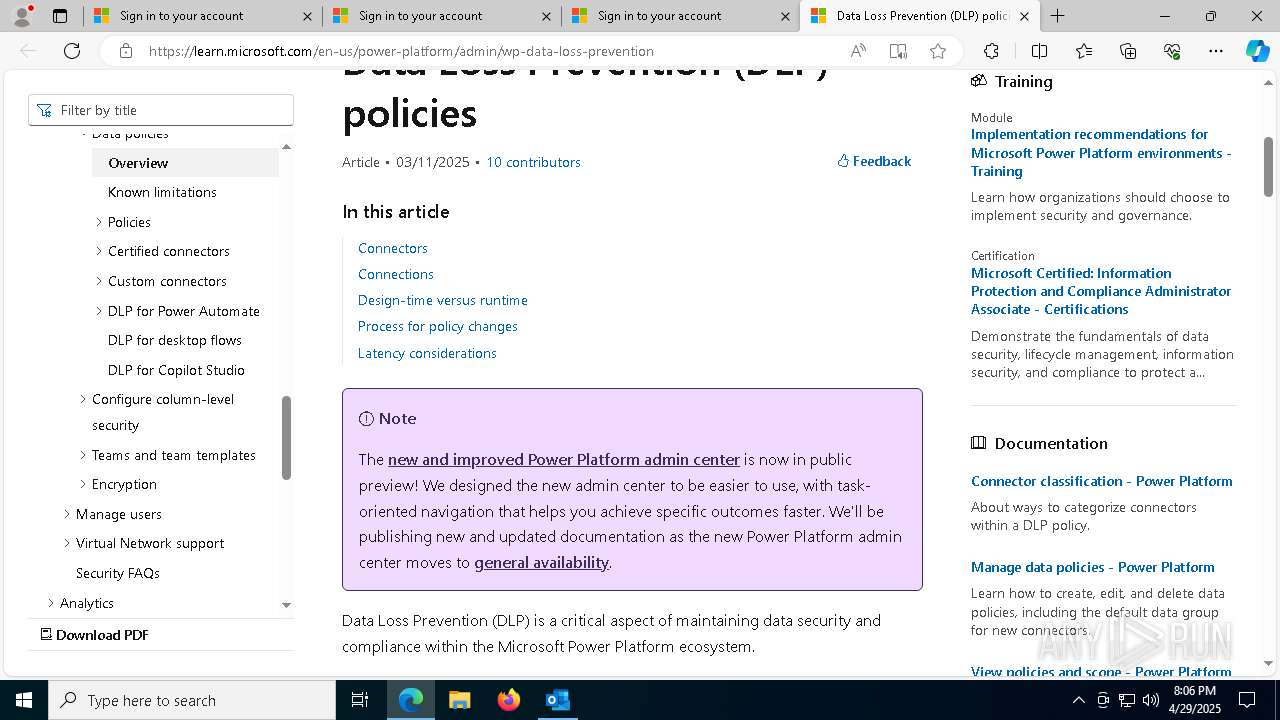Open DLP for desktop flows page
Viewport: 1280px width, 720px height.
point(175,340)
